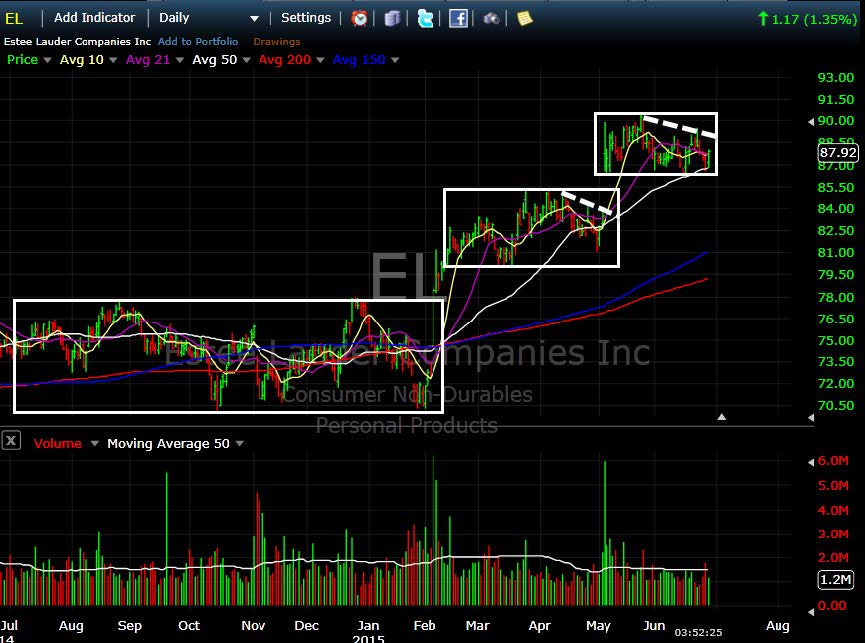Click the May label on the date axis
The height and width of the screenshot is (643, 865).
(599, 626)
